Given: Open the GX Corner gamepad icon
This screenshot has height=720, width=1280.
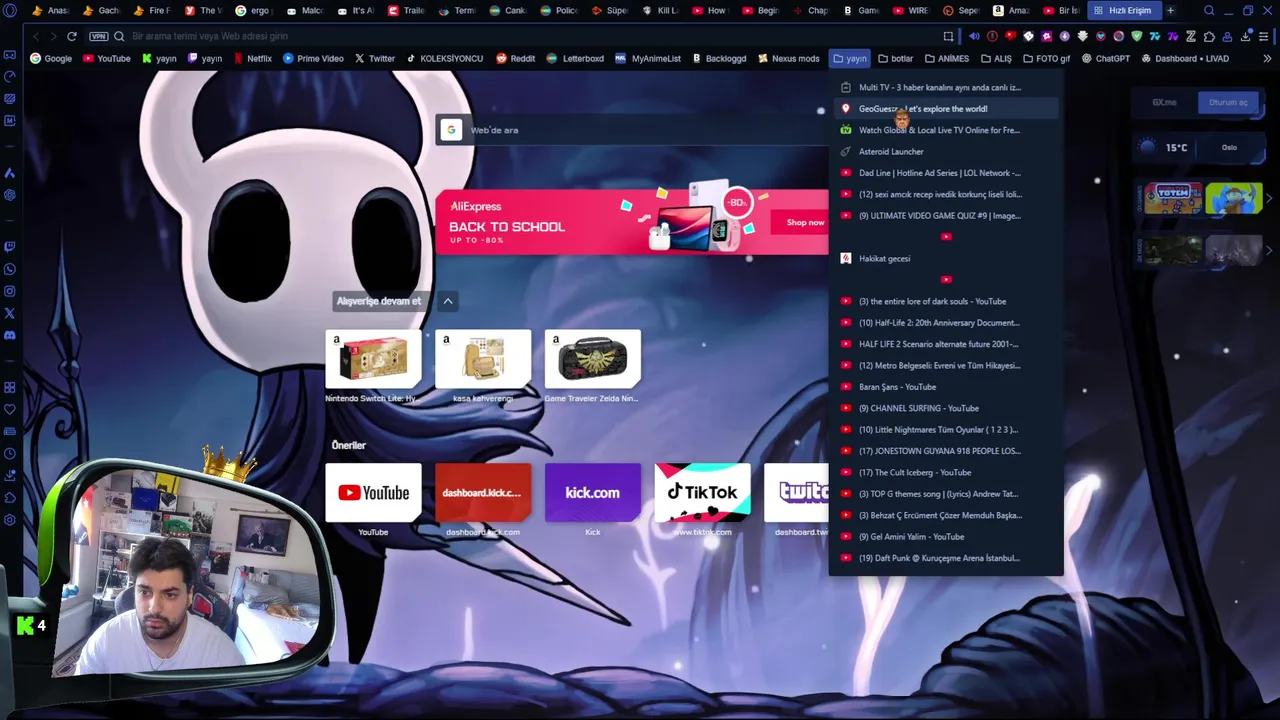Looking at the screenshot, I should 10,54.
